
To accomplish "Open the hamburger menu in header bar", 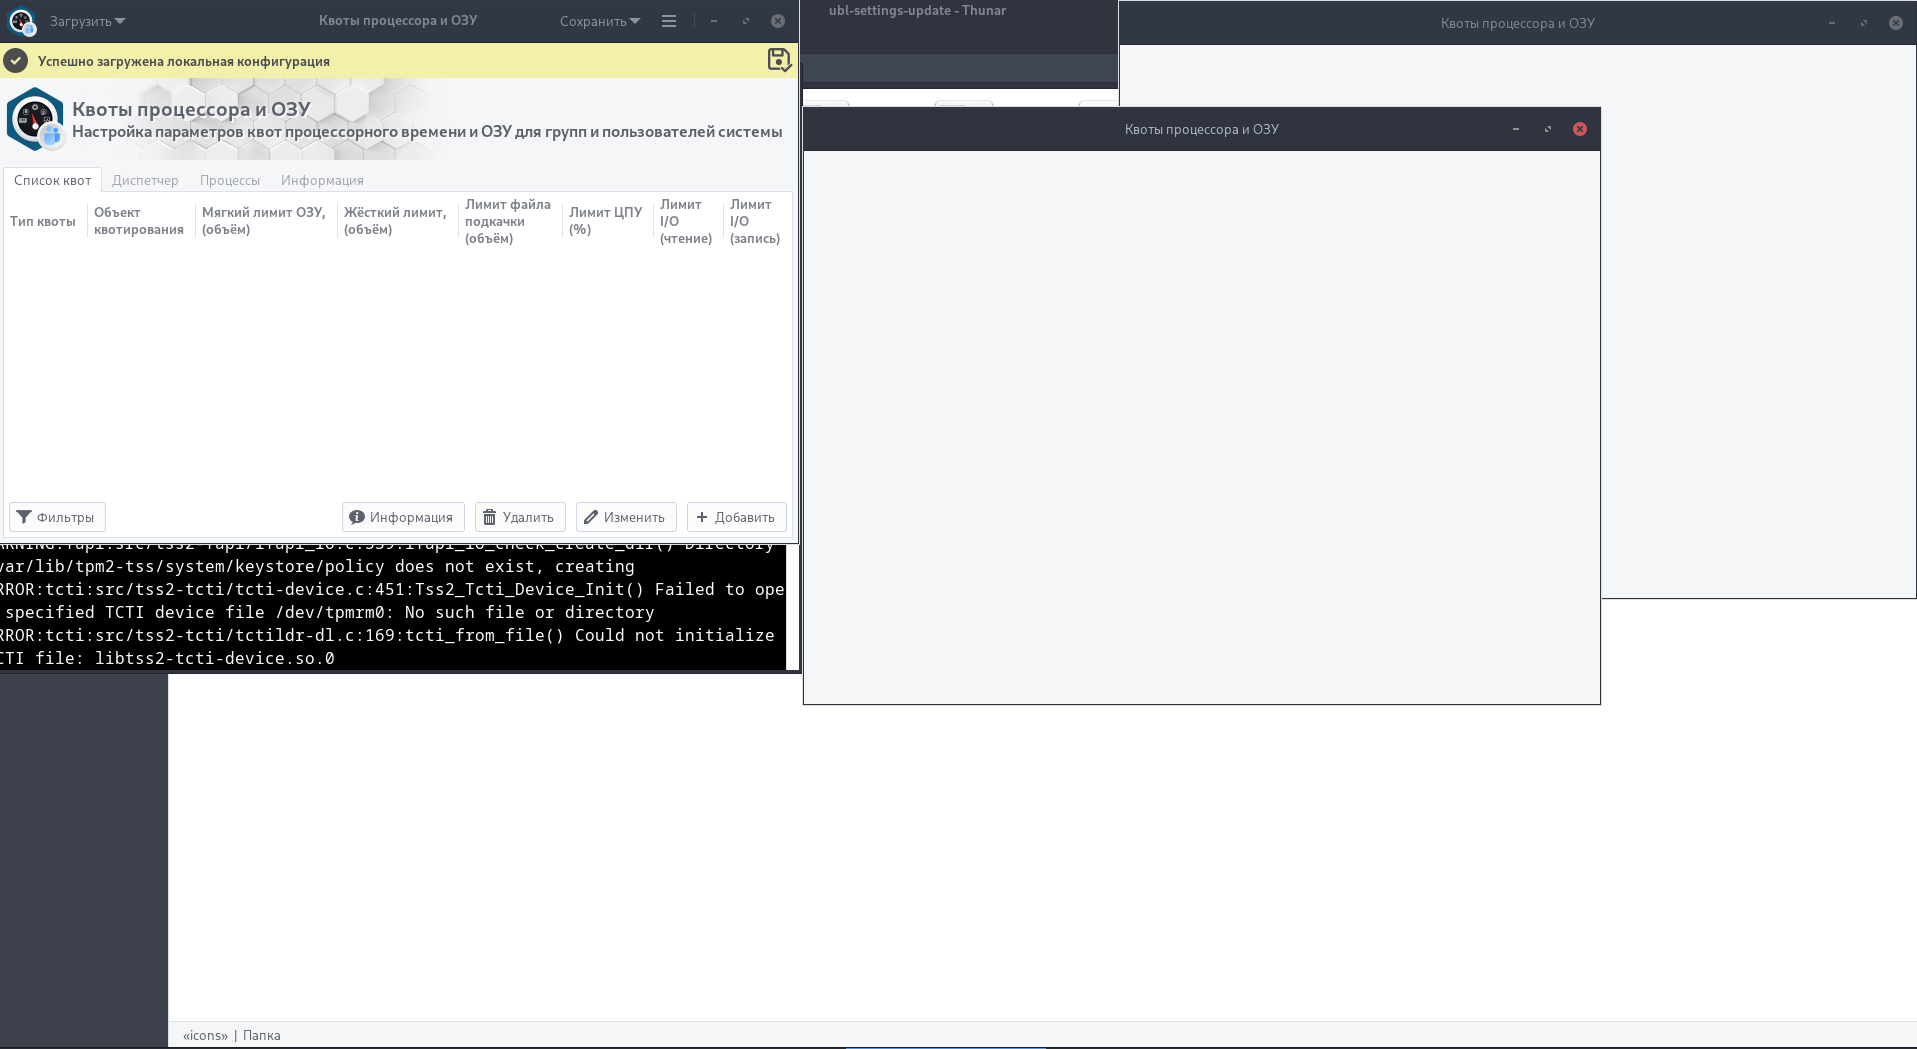I will coord(669,21).
